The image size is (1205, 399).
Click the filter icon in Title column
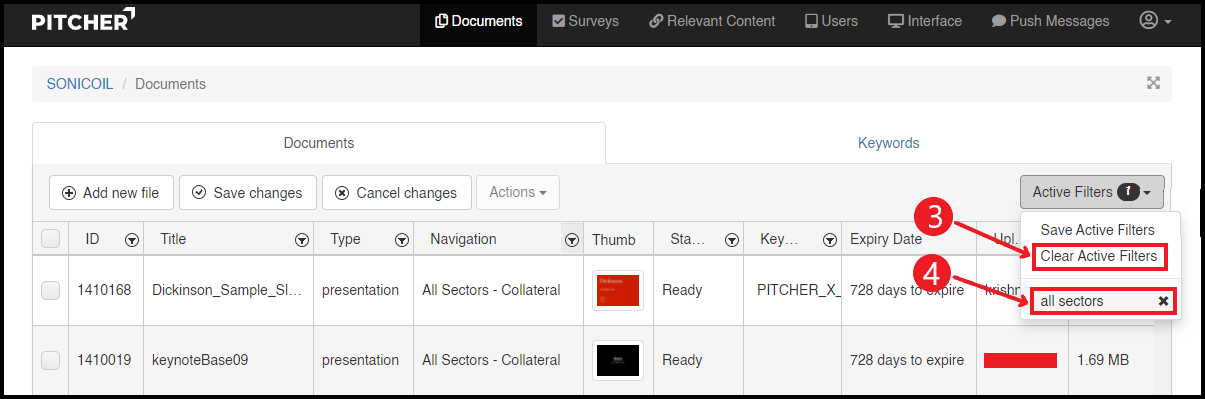[301, 240]
